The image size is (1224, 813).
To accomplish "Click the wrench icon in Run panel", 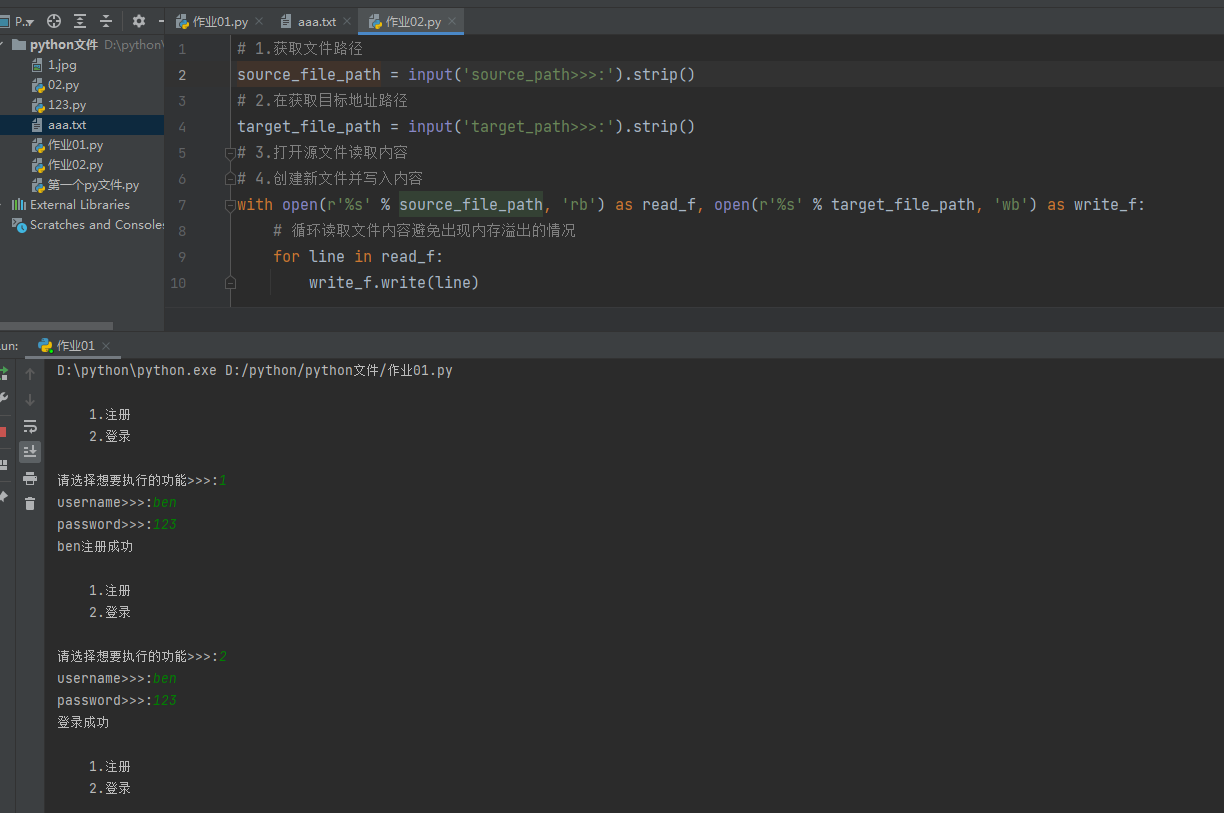I will click(x=3, y=399).
